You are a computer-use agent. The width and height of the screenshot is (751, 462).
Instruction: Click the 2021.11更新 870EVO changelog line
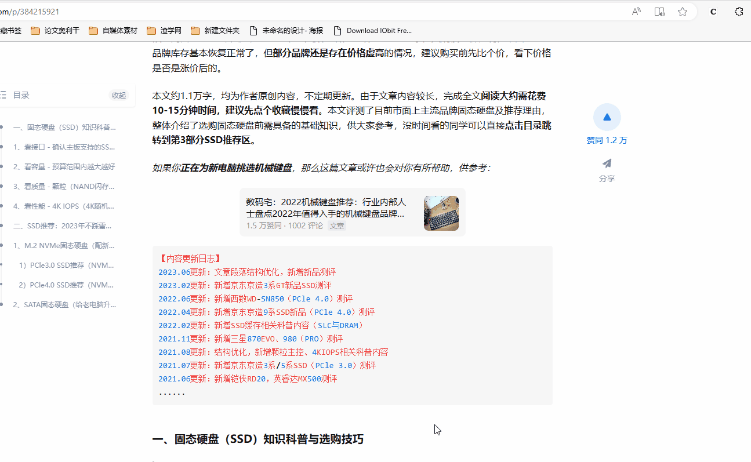point(251,338)
